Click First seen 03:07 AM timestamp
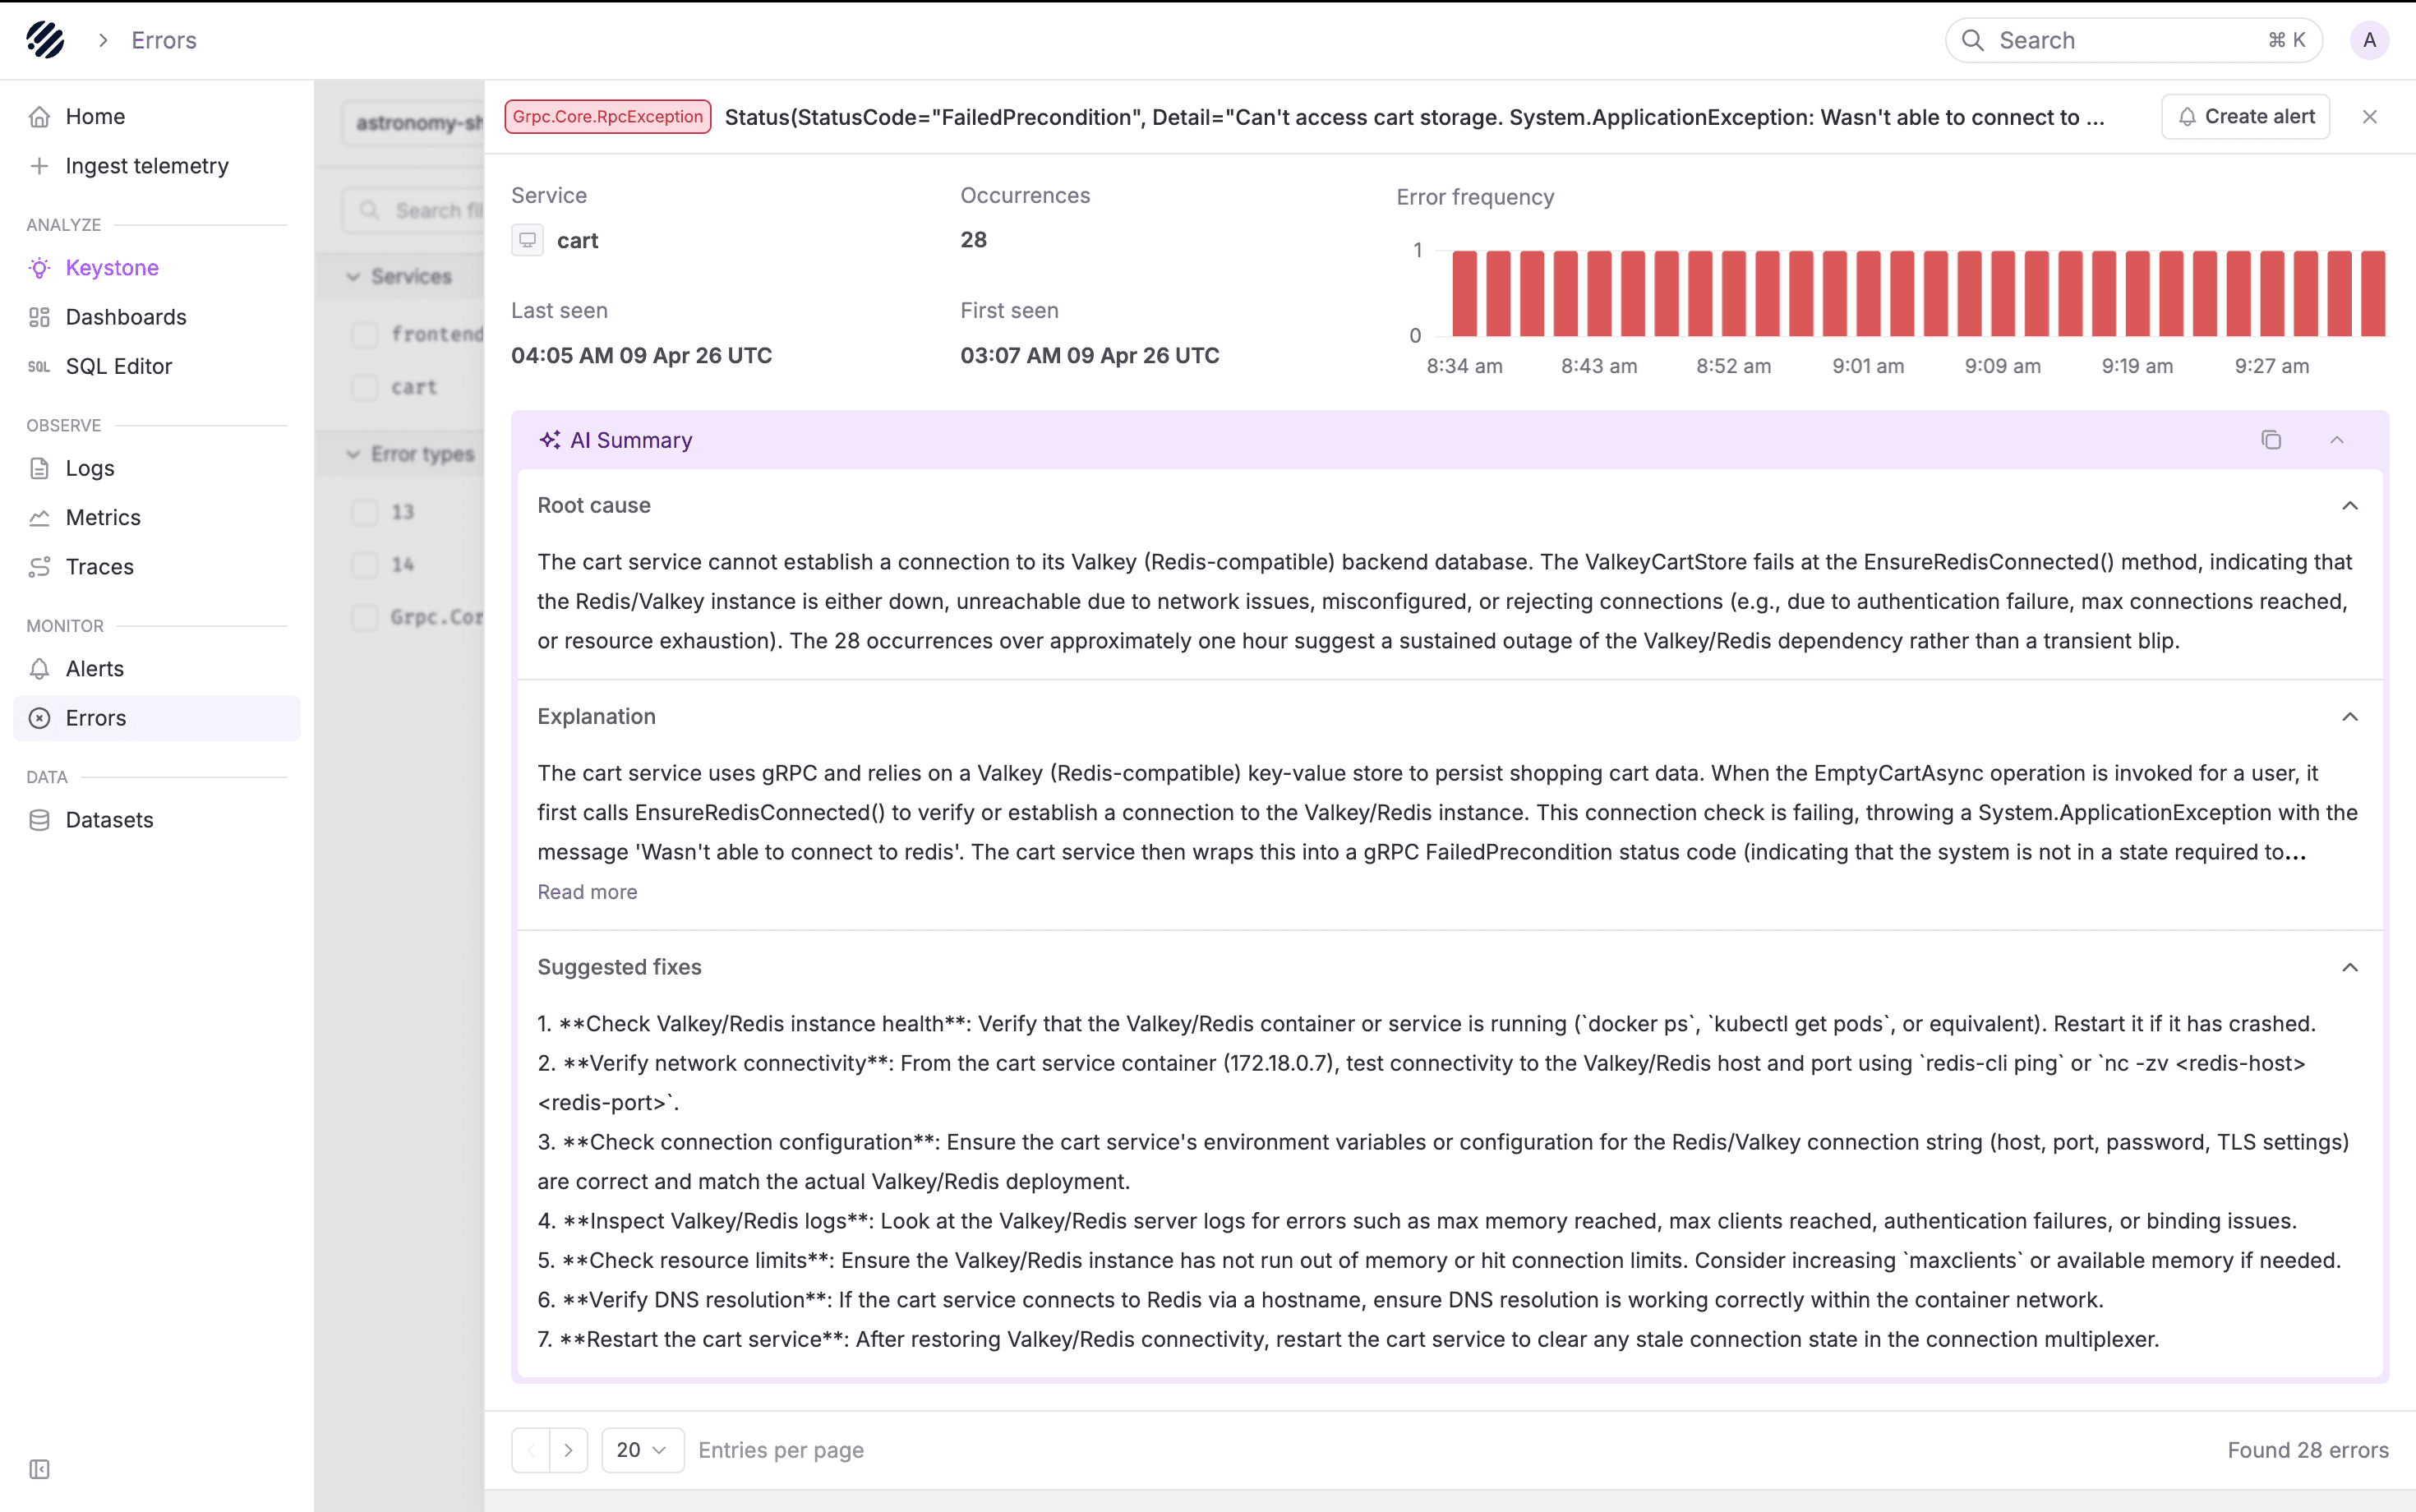This screenshot has width=2416, height=1512. tap(1089, 356)
